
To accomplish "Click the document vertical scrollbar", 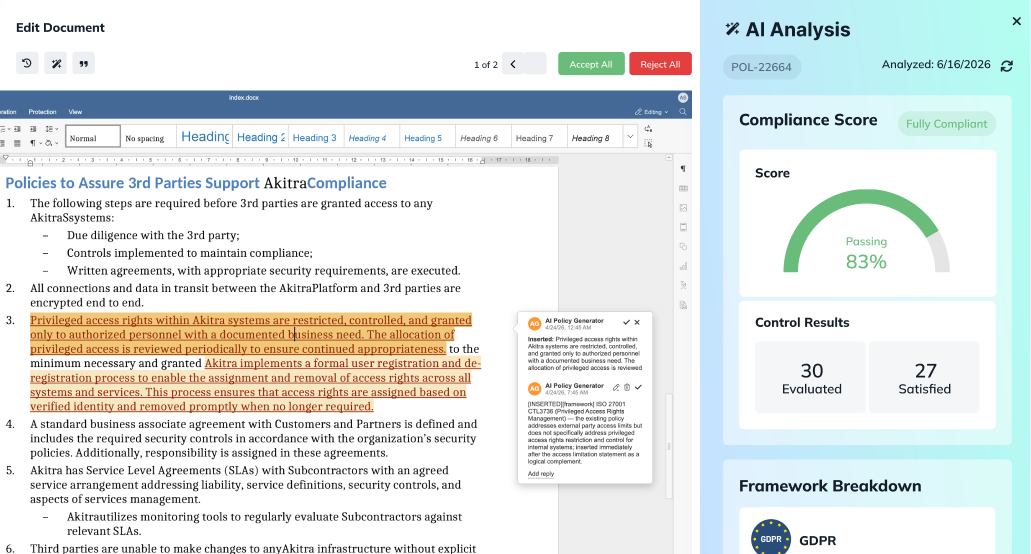I will [669, 444].
